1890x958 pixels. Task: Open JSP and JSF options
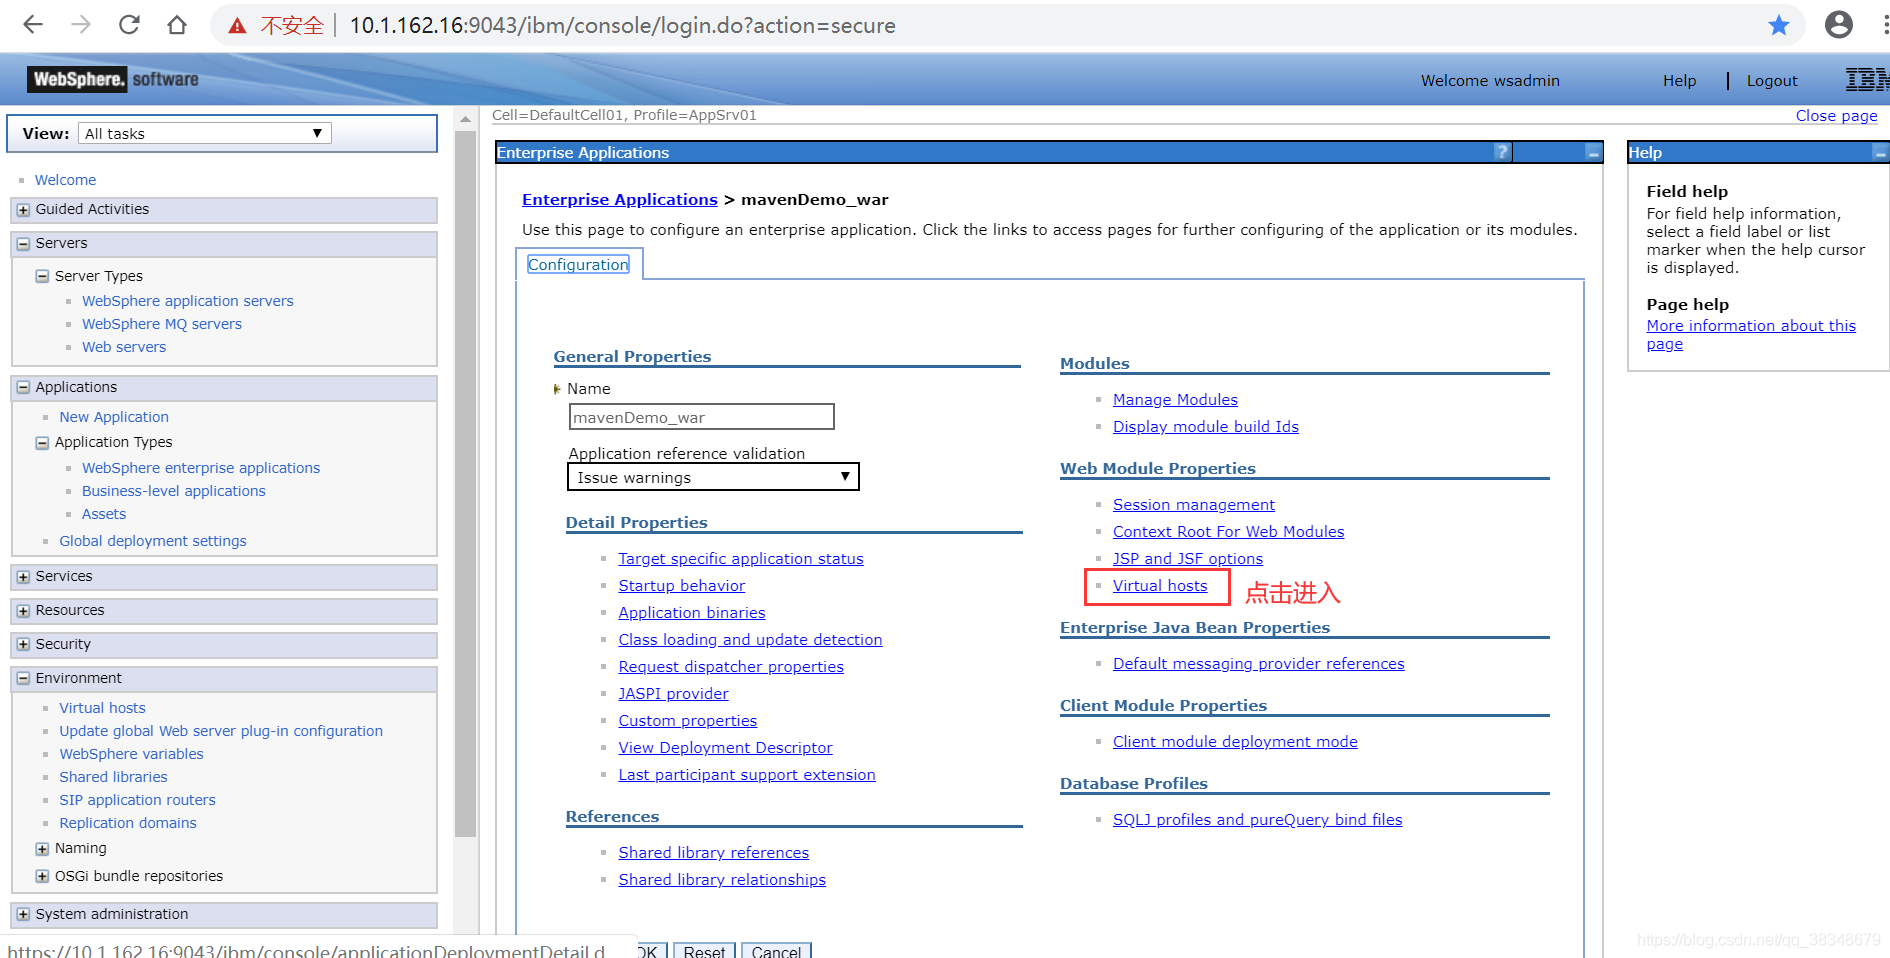point(1188,559)
